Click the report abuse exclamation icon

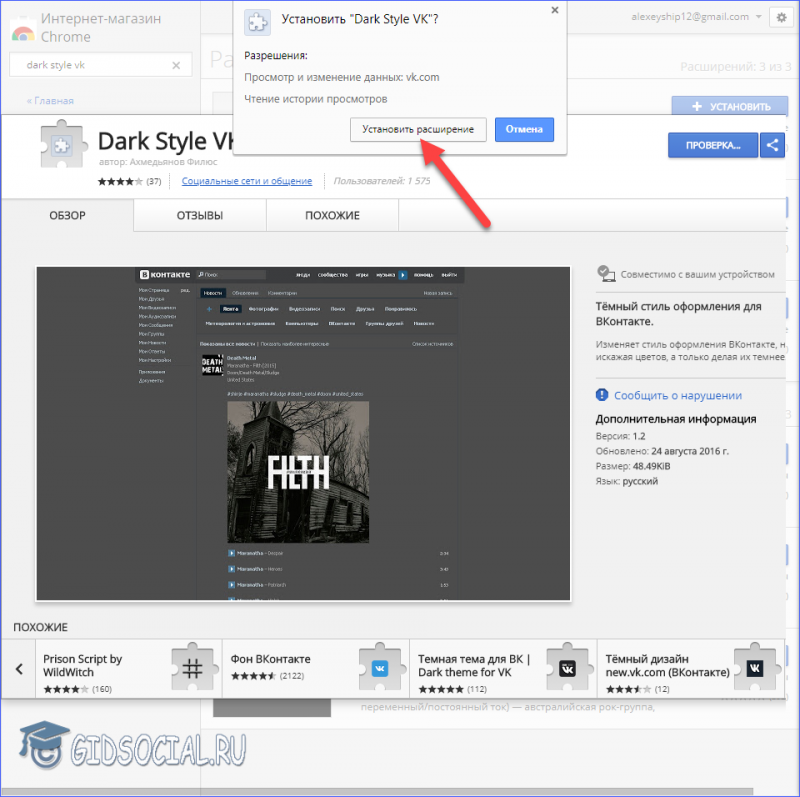pos(602,395)
